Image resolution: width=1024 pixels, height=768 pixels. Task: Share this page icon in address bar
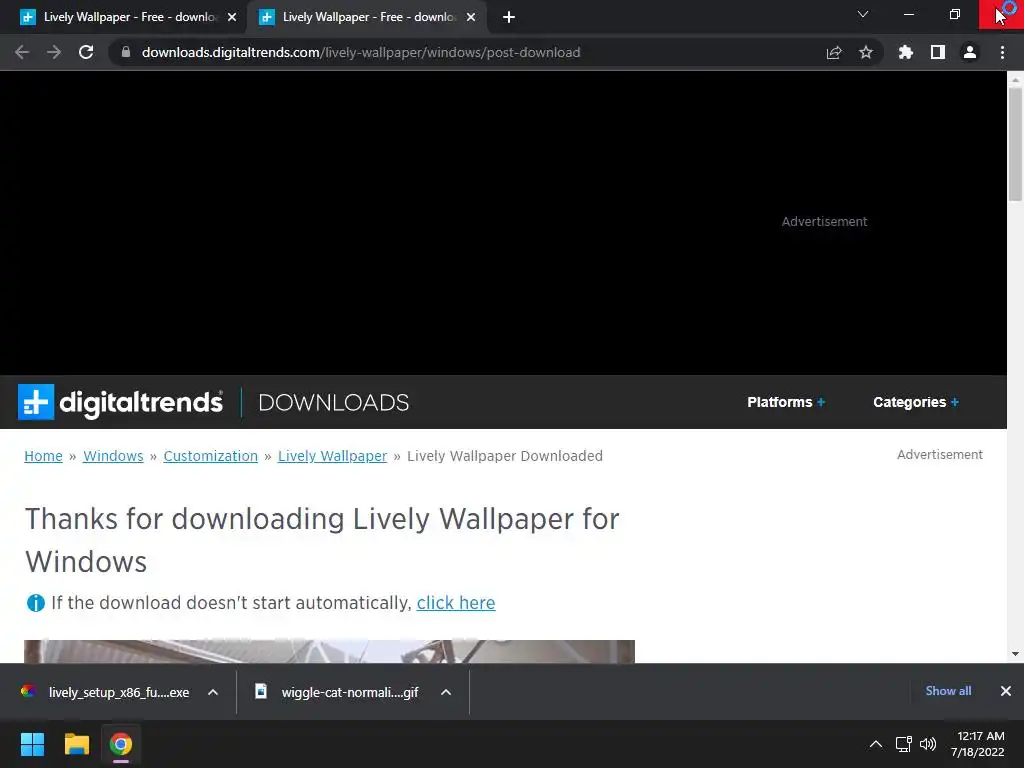834,52
